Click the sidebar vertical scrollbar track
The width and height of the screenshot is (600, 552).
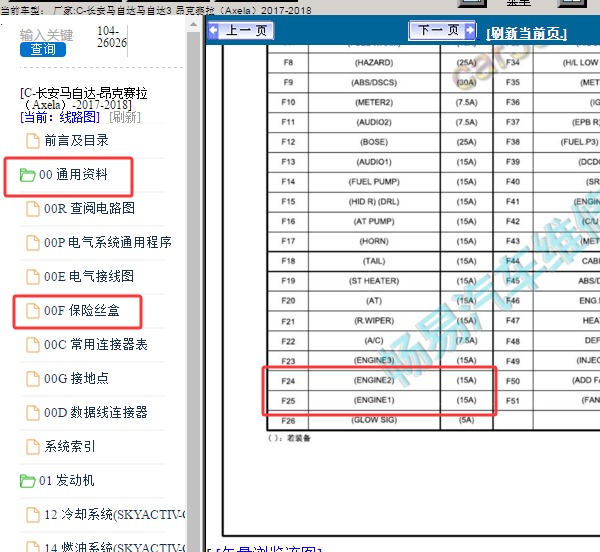point(194,292)
